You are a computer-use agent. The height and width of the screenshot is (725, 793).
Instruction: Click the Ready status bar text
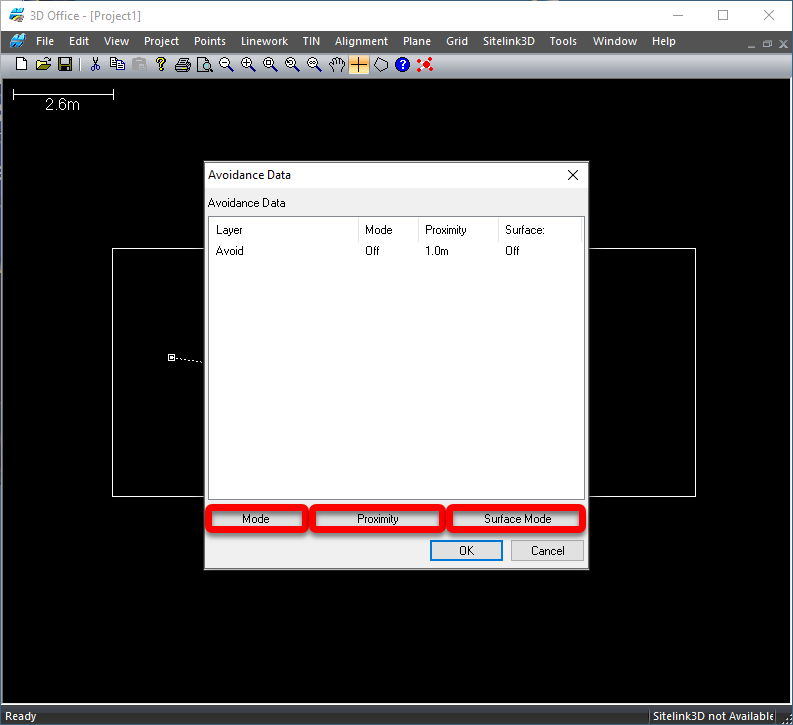pos(21,716)
